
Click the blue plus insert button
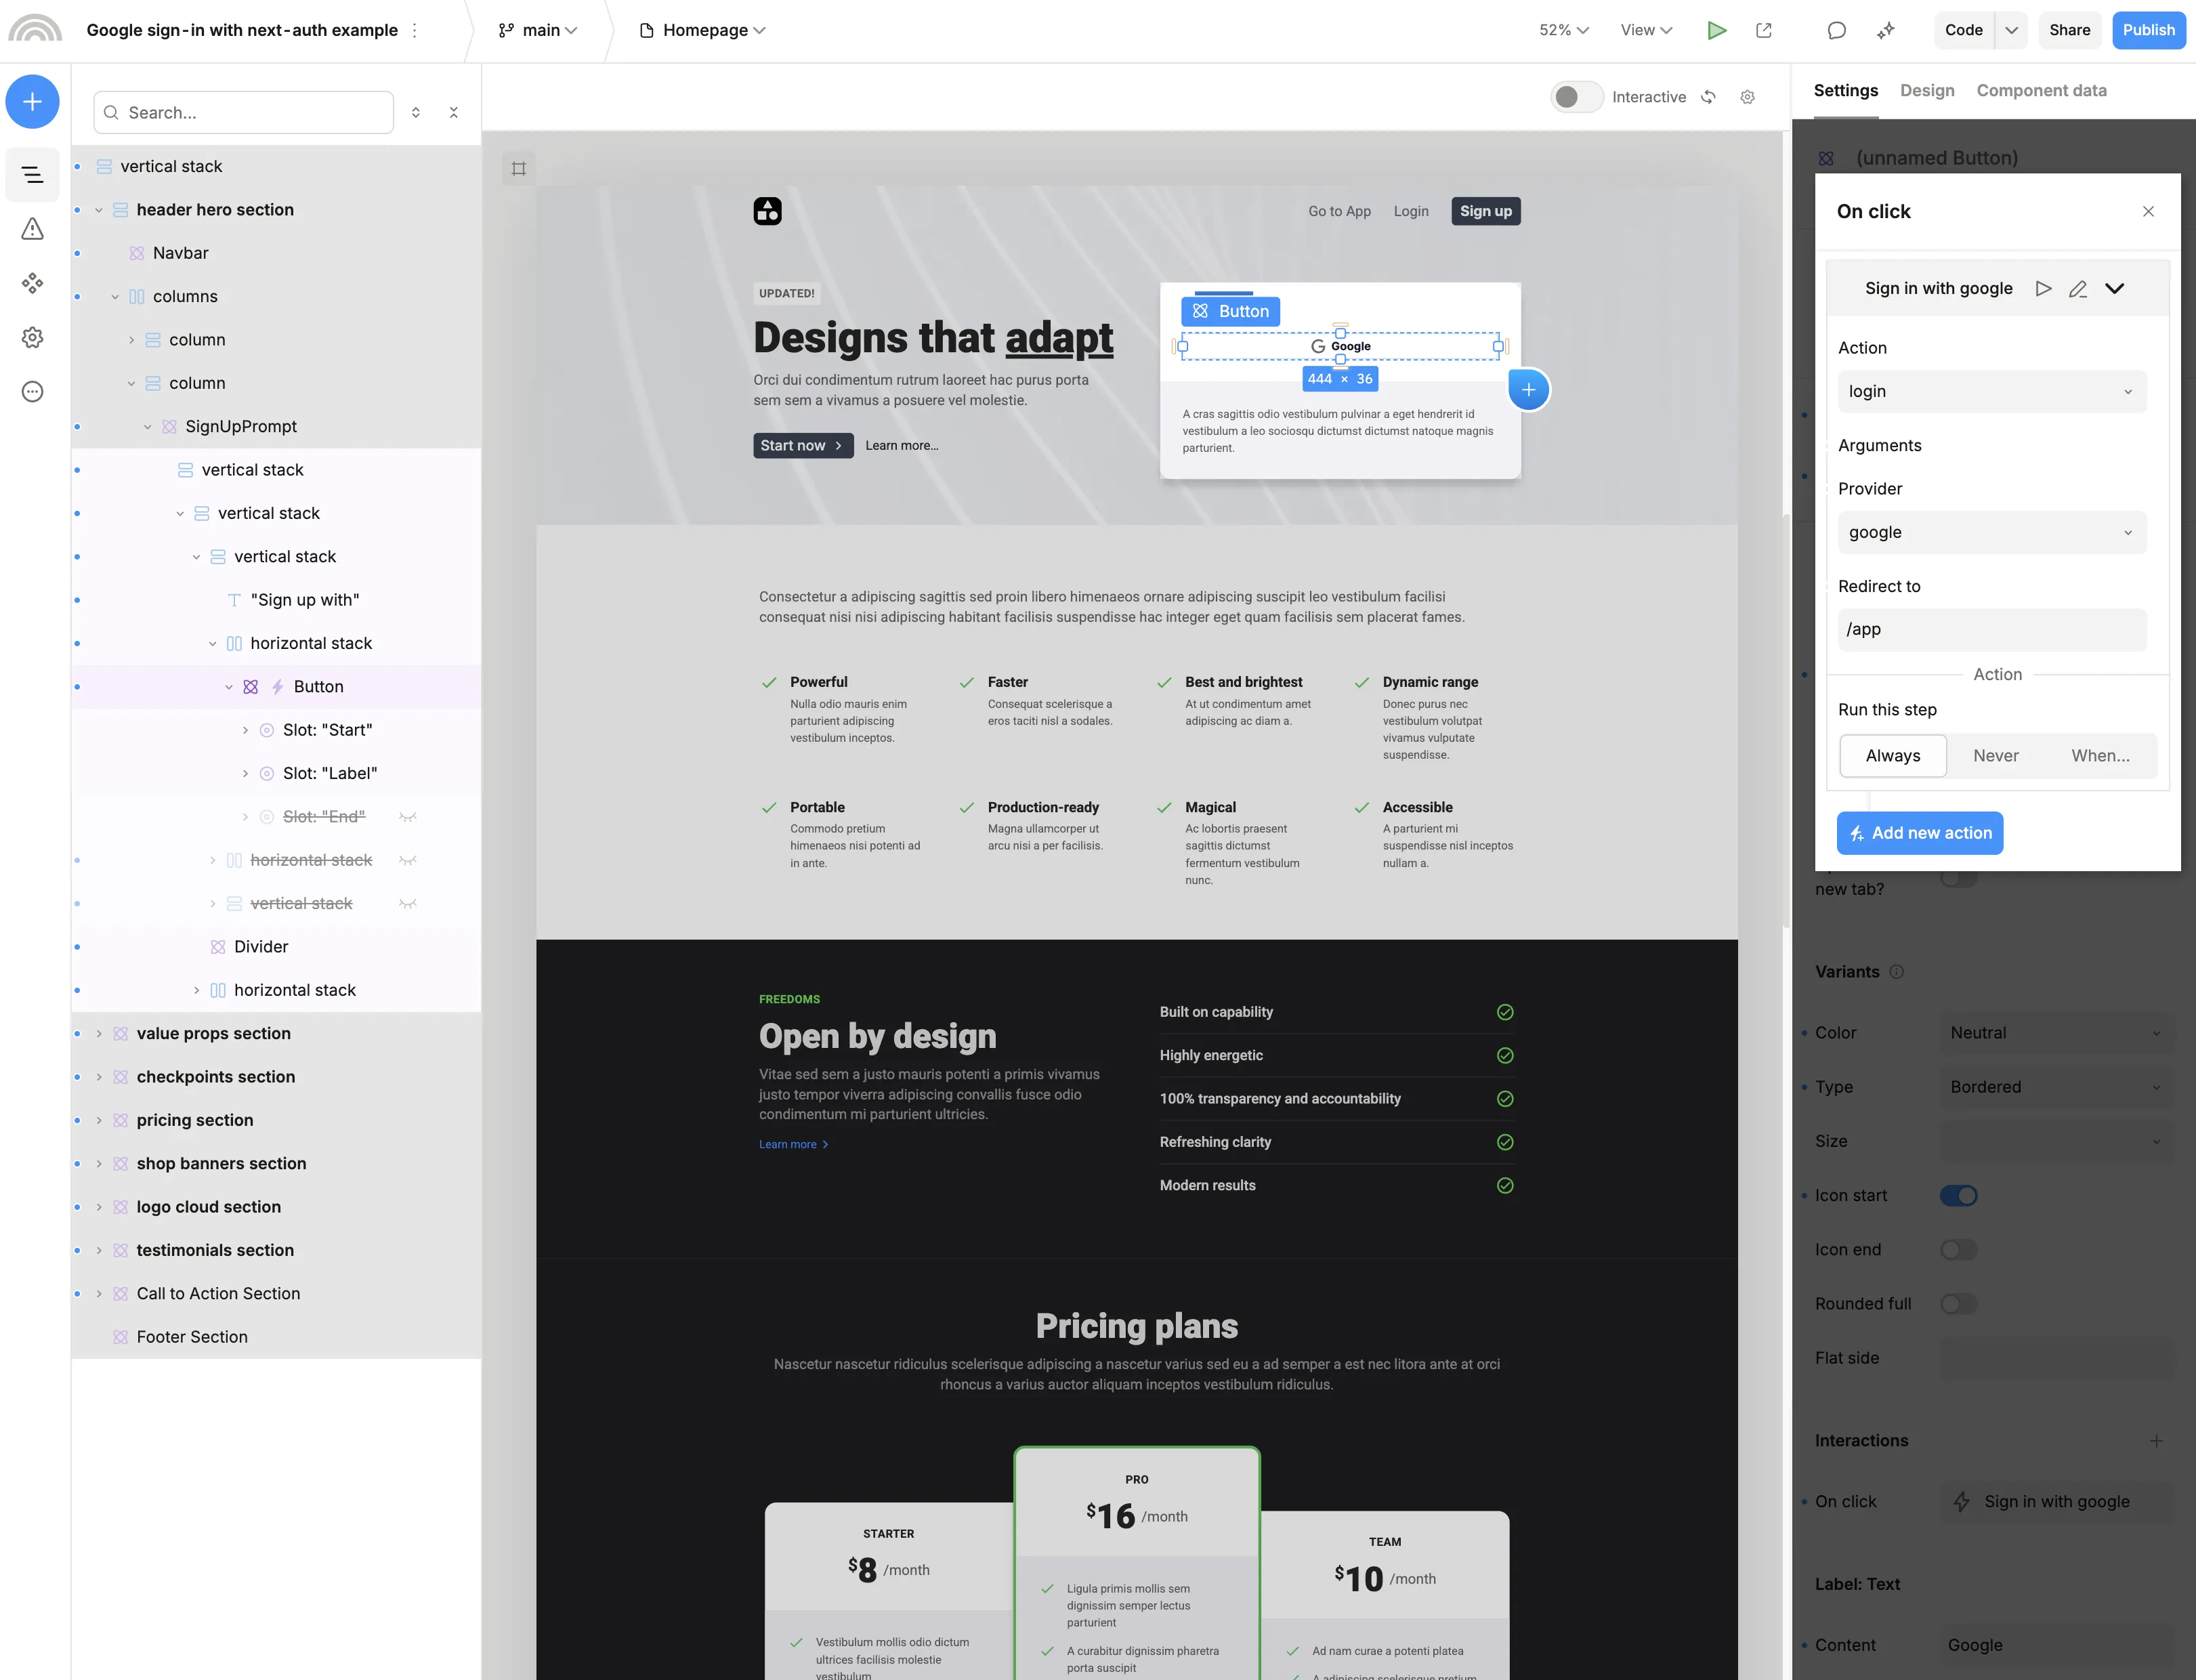click(32, 101)
